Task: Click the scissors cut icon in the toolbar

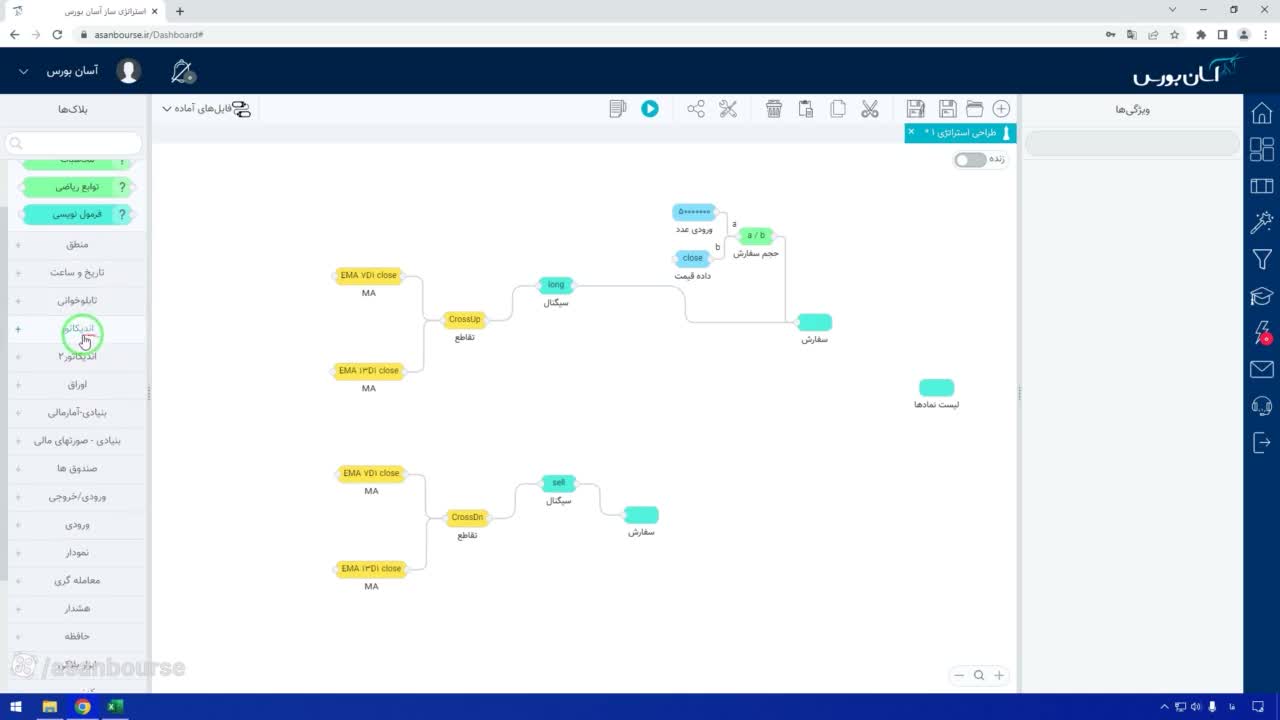Action: pyautogui.click(x=870, y=109)
